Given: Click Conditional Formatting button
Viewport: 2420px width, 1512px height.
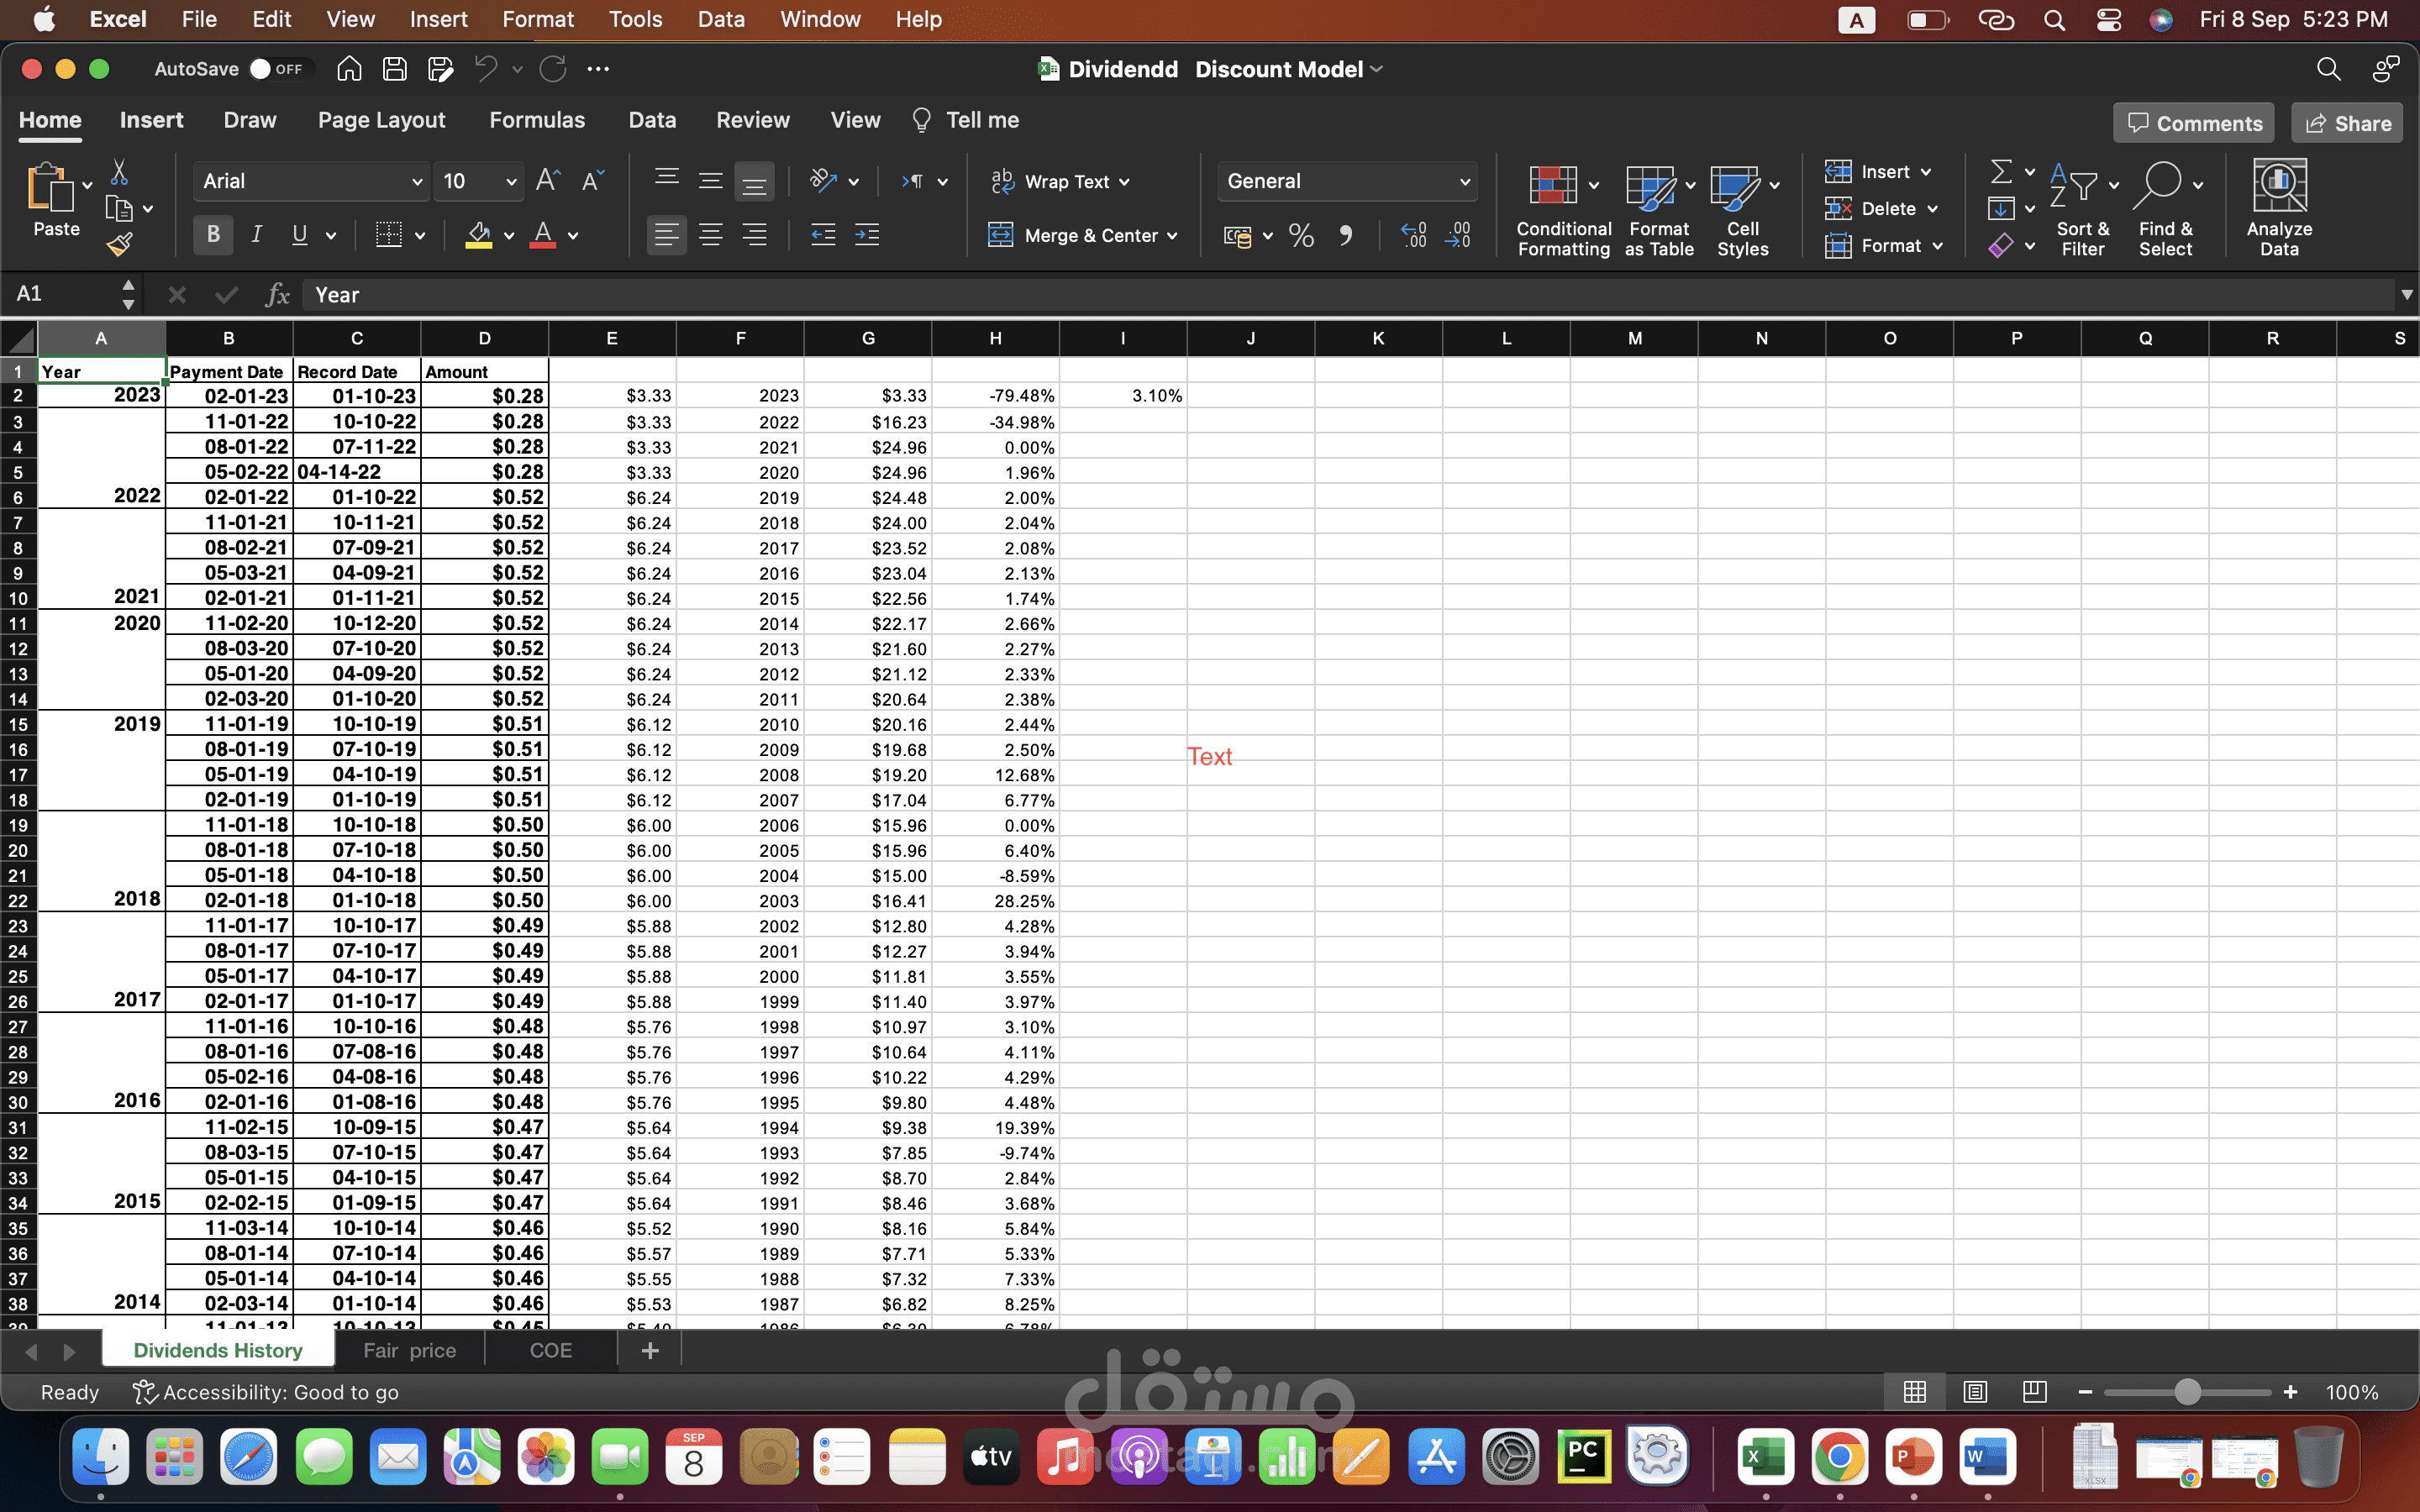Looking at the screenshot, I should click(1563, 210).
